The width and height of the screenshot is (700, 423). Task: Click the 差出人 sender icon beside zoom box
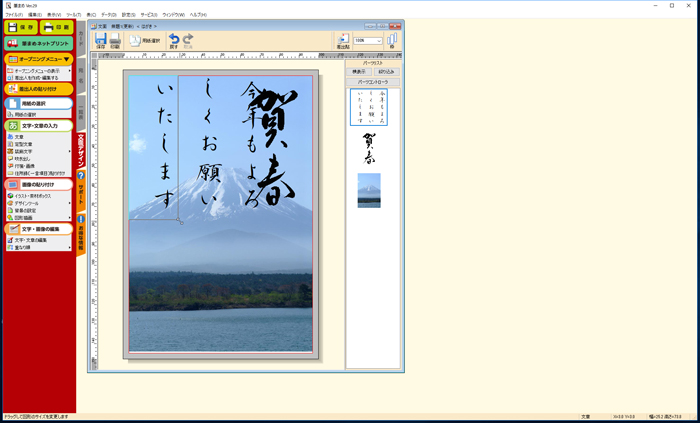click(x=342, y=40)
